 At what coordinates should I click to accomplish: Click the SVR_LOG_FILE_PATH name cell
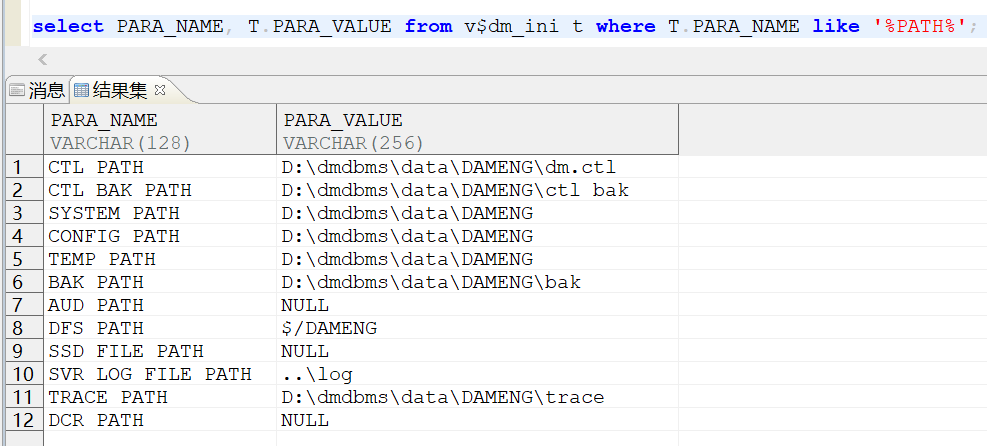[x=150, y=374]
